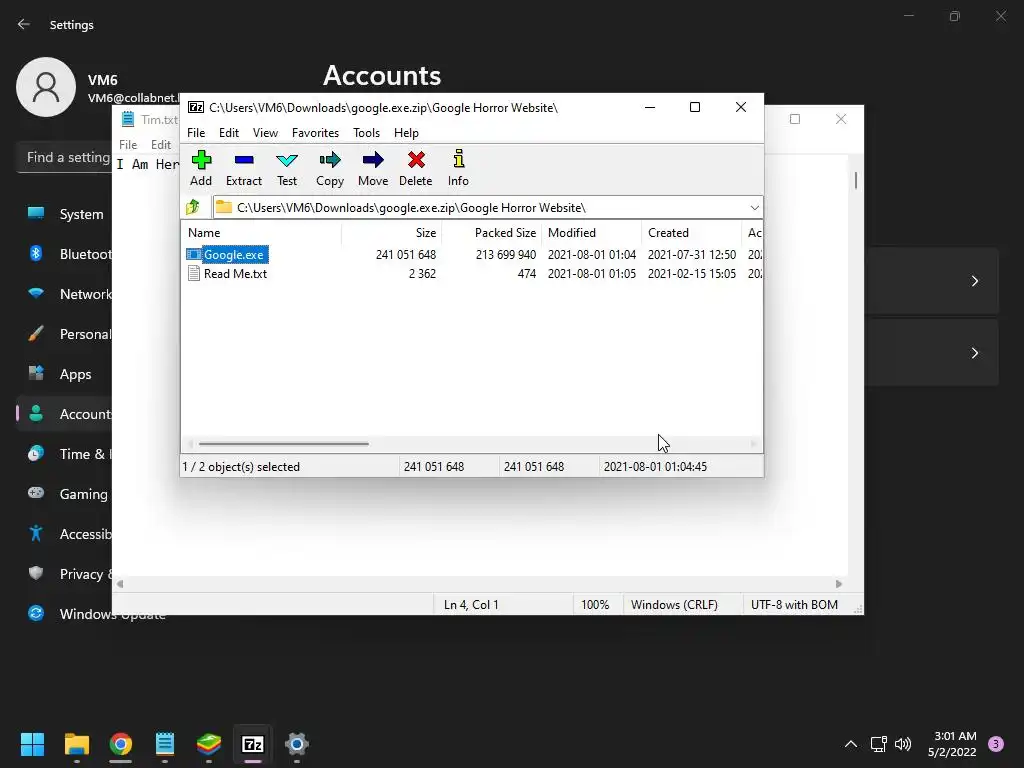
Task: Open BlueStacks from the taskbar
Action: click(x=209, y=744)
